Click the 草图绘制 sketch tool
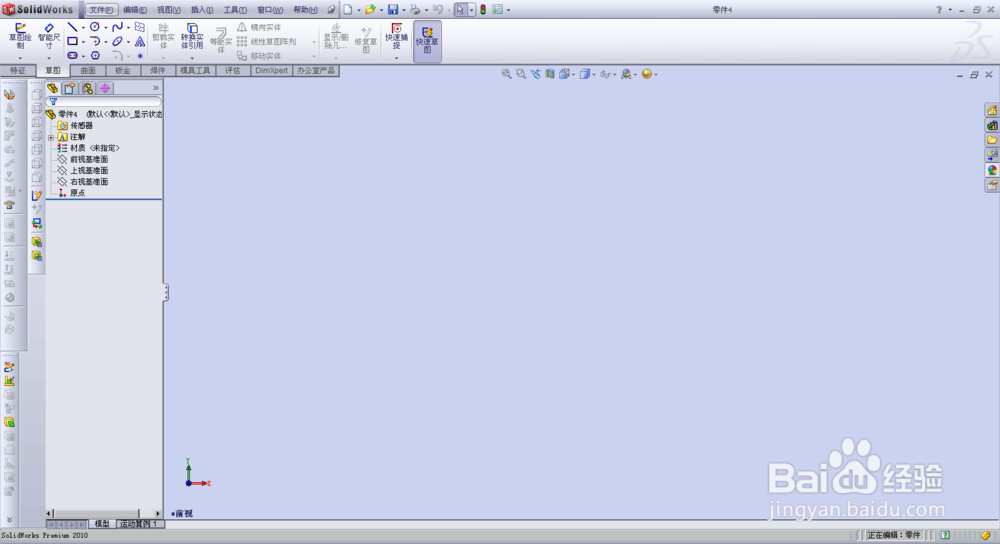This screenshot has width=1000, height=544. 20,36
